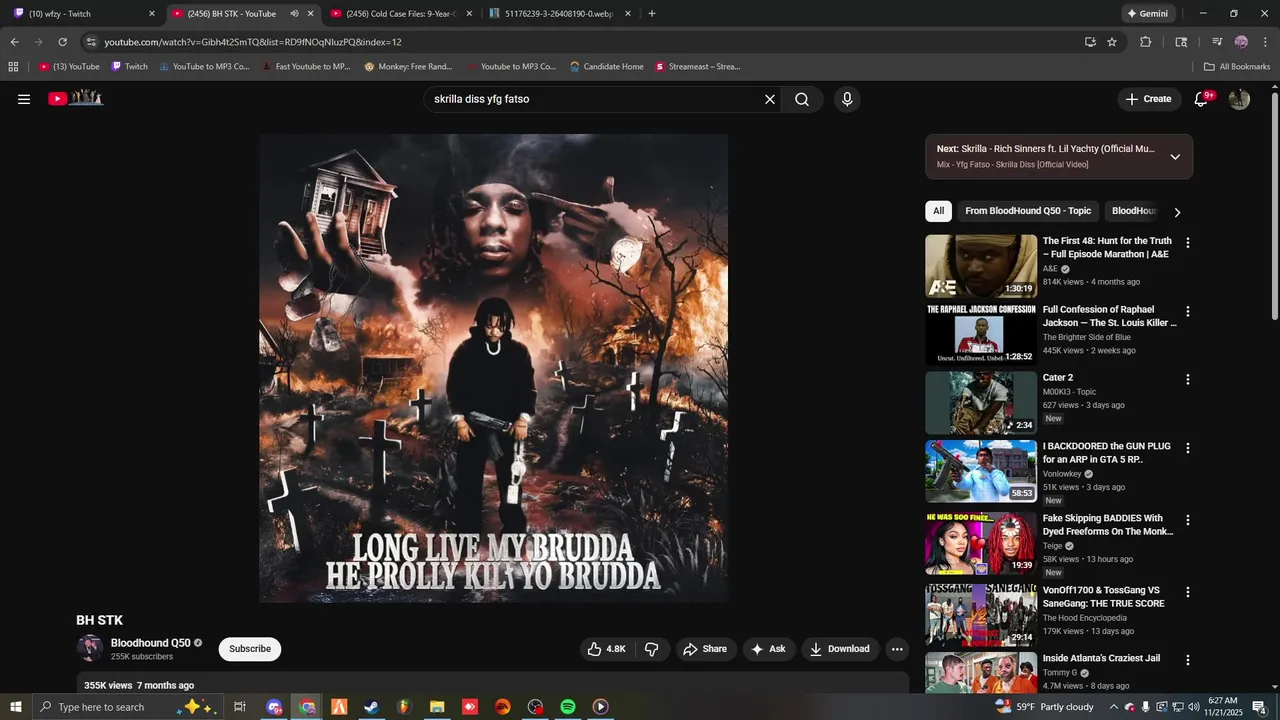Open File Explorer from the taskbar
Viewport: 1280px width, 720px height.
coord(437,707)
